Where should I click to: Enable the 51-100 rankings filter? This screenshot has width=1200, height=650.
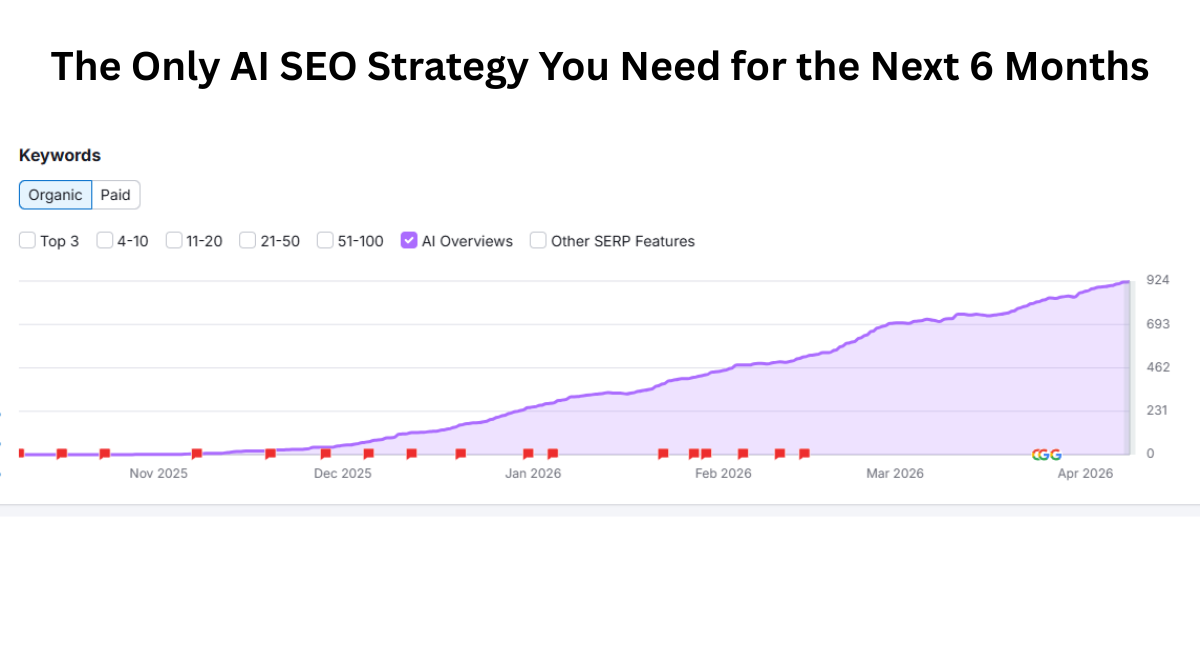tap(325, 240)
